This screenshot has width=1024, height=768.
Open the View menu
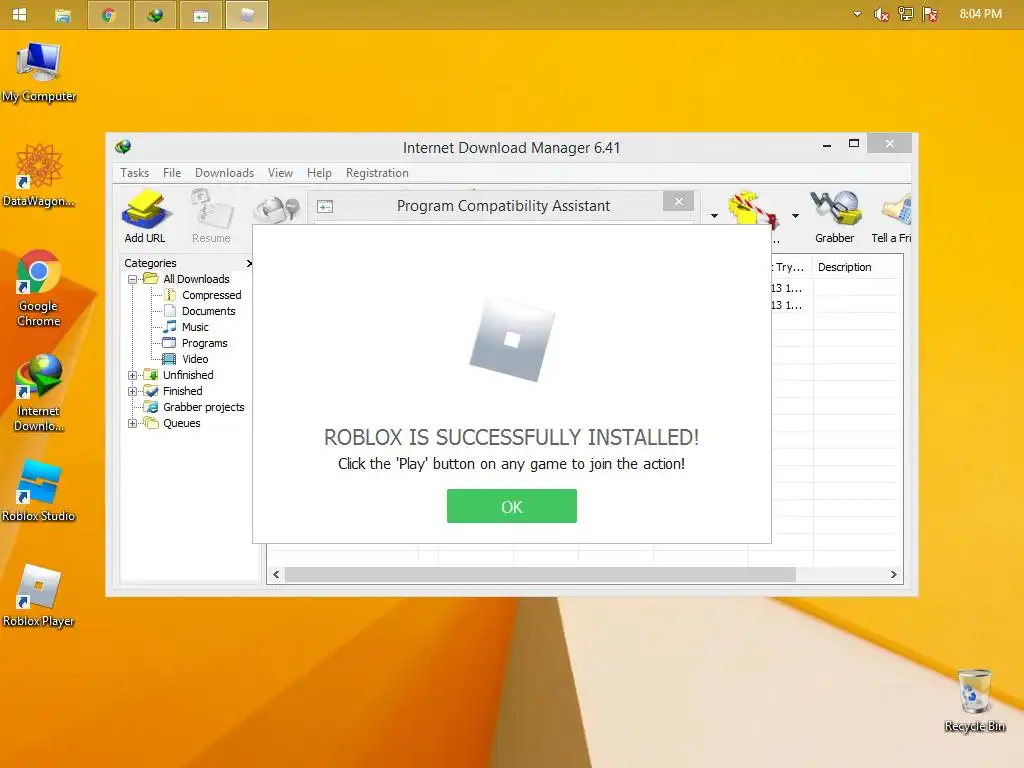pos(280,173)
